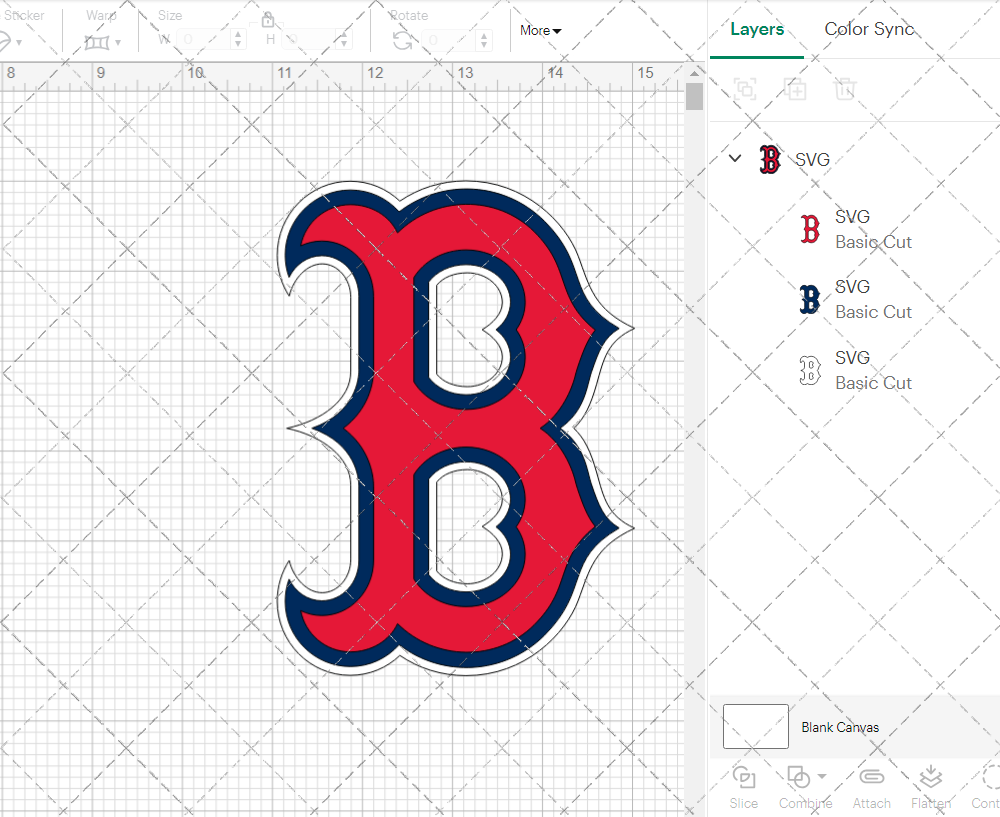Select the Layers tab
1000x817 pixels.
tap(757, 29)
